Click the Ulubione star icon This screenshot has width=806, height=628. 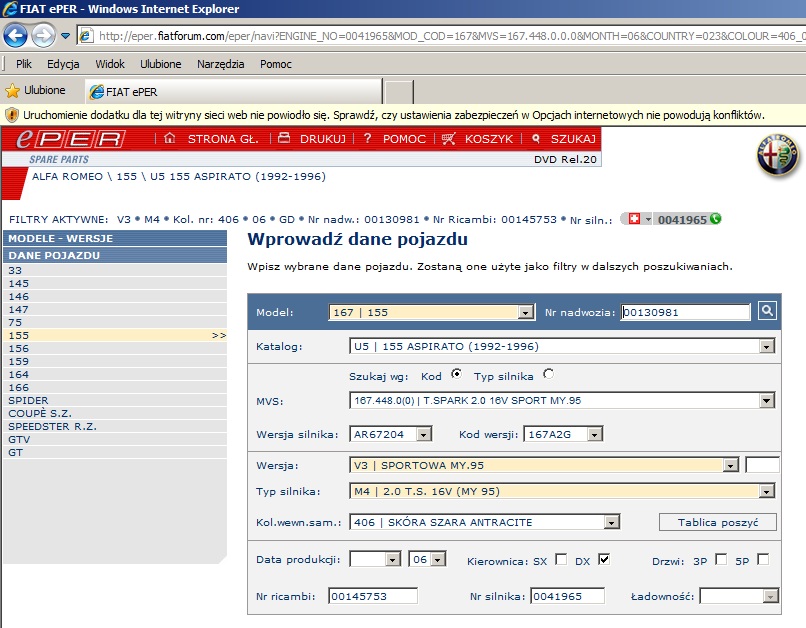[12, 91]
